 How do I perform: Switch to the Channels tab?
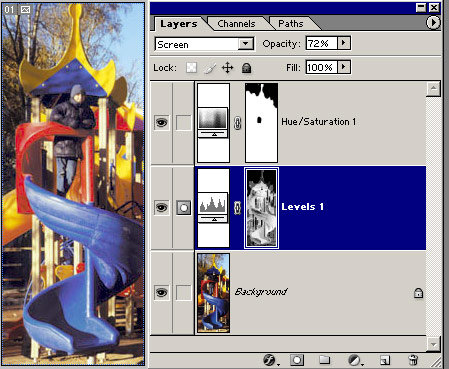(236, 24)
